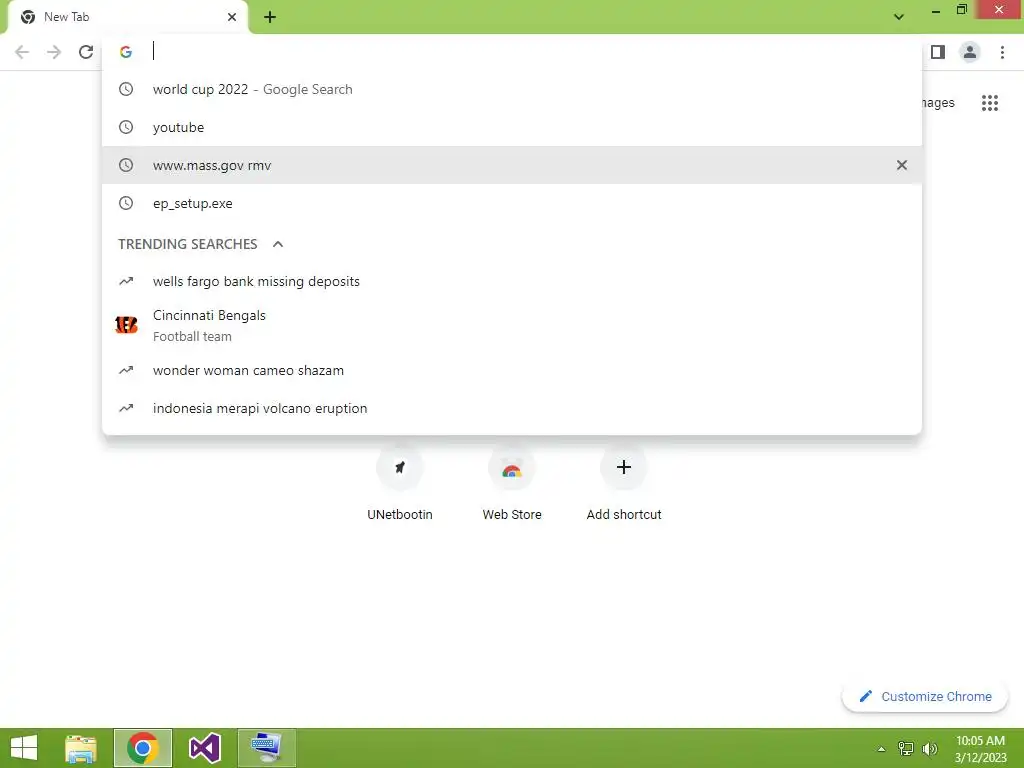The width and height of the screenshot is (1024, 768).
Task: Click the Google logo in address bar
Action: pyautogui.click(x=126, y=52)
